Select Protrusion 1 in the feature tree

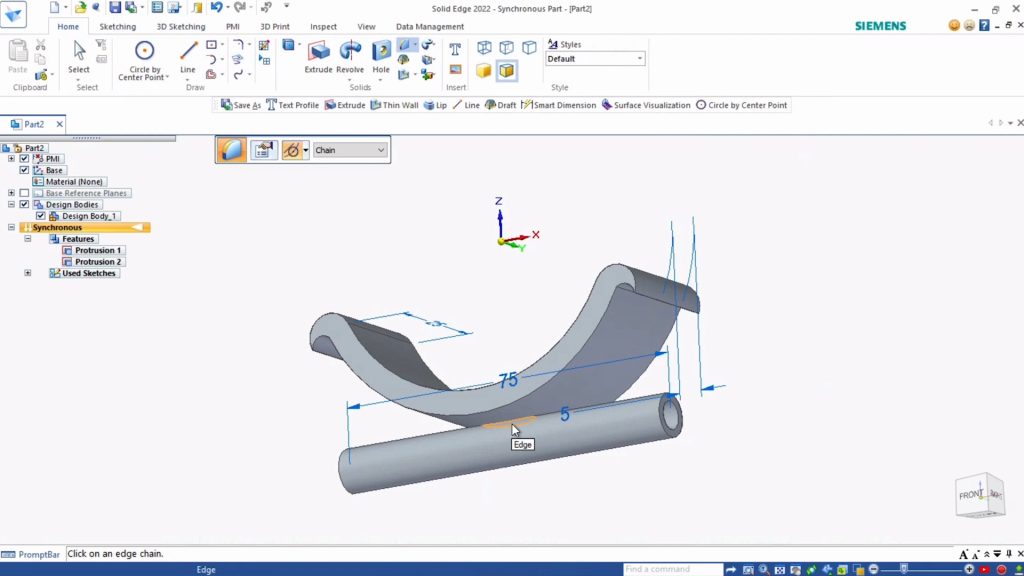point(91,250)
